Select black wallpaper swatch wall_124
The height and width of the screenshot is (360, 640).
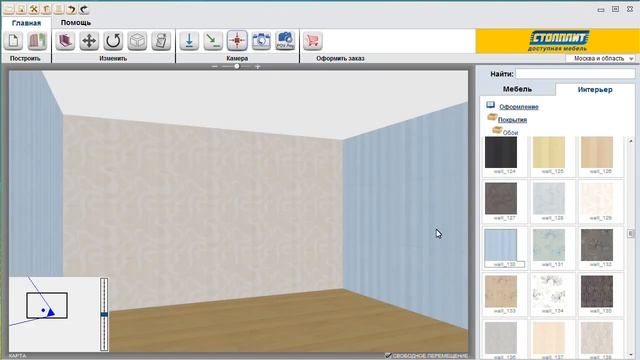(x=501, y=152)
